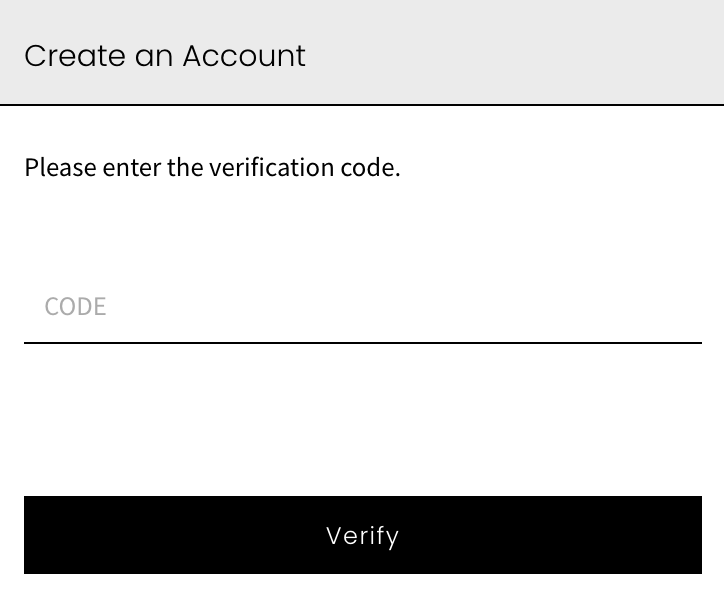724x600 pixels.
Task: Click the word "Create" in the title
Action: pos(66,56)
